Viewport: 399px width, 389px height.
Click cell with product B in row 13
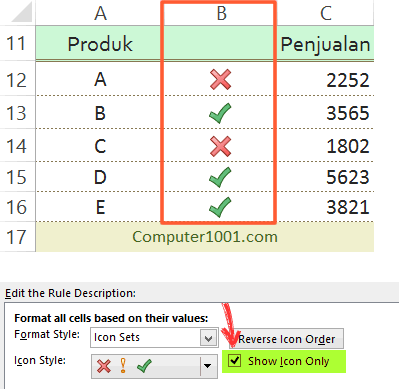pos(99,113)
